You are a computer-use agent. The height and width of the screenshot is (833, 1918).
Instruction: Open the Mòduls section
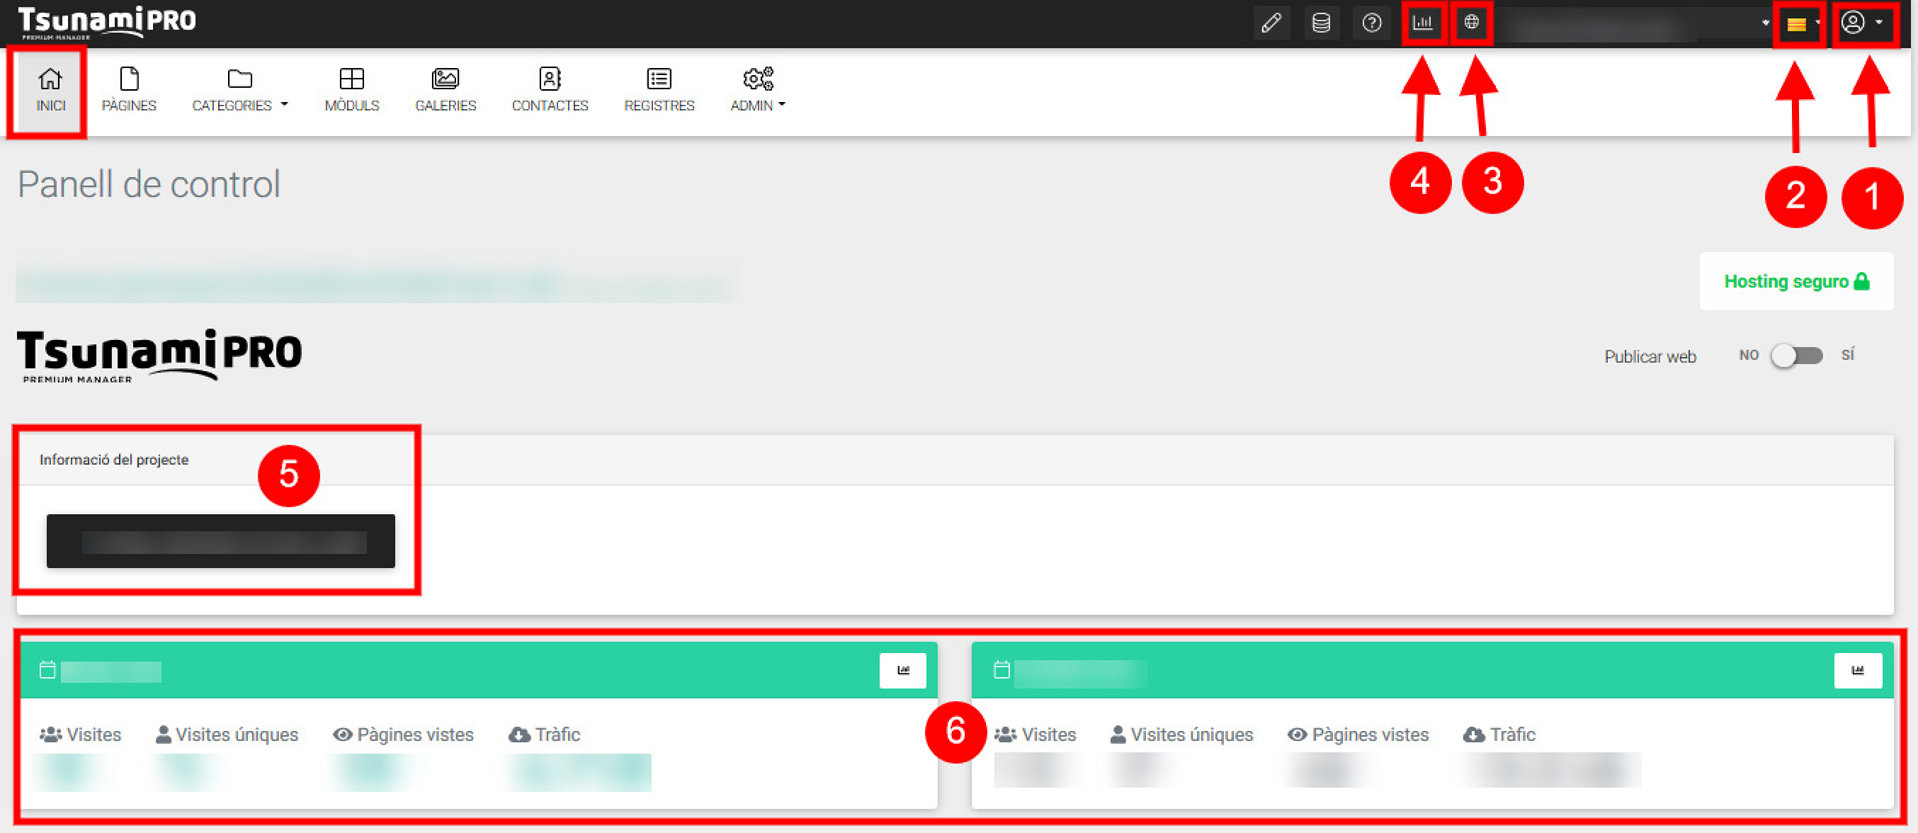coord(352,89)
